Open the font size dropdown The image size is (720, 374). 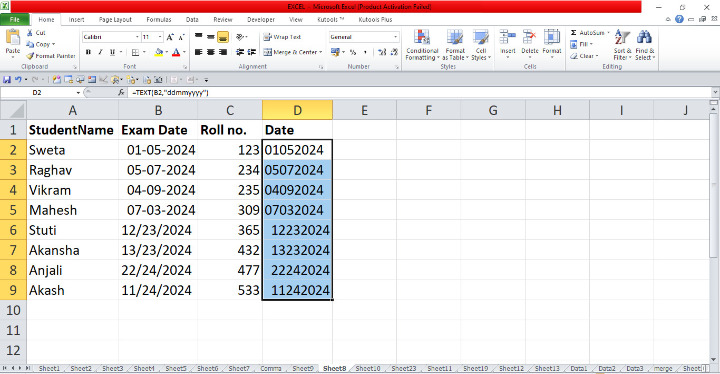point(160,37)
